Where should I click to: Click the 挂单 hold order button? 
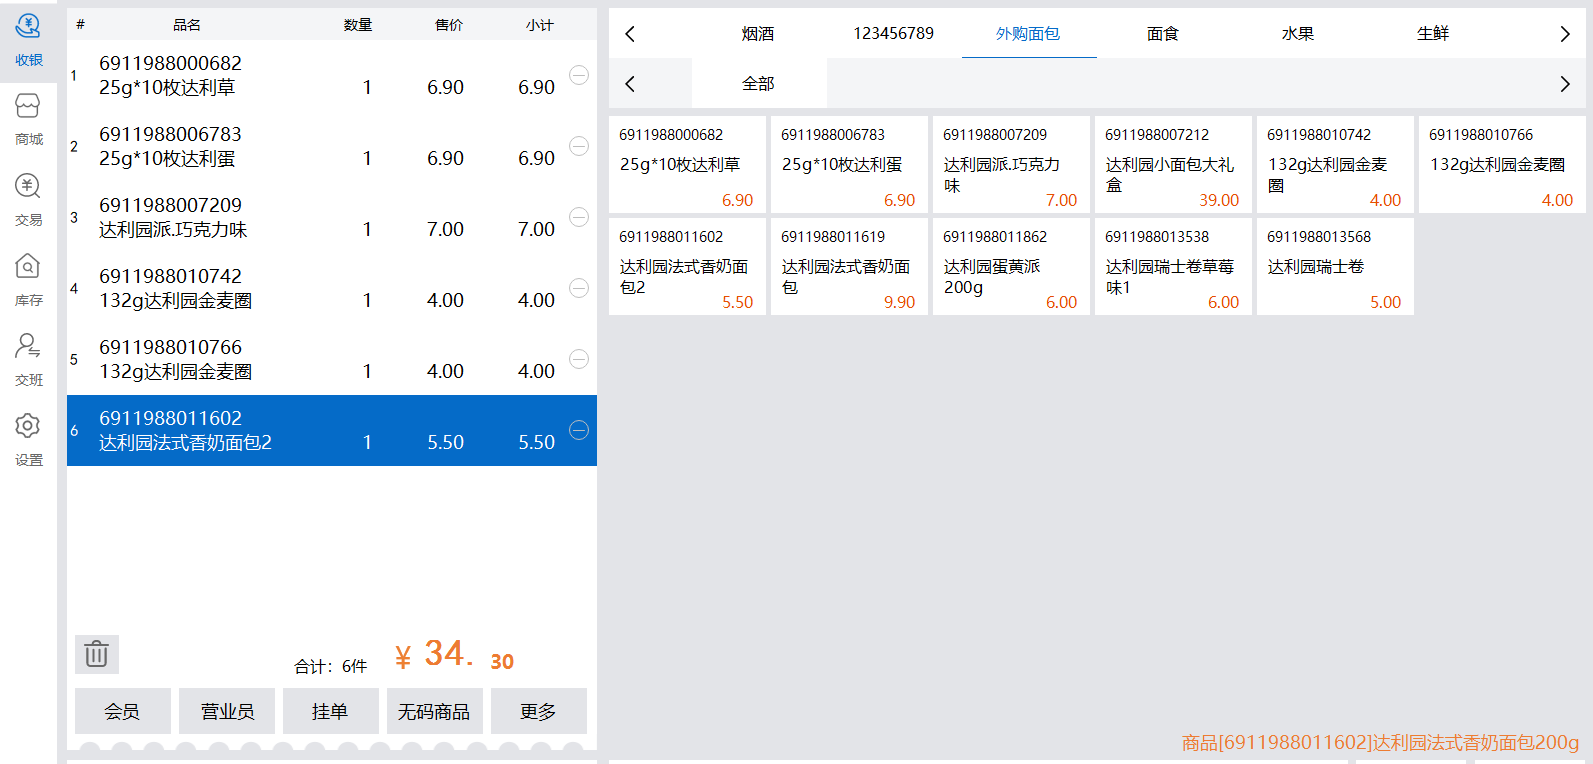331,711
